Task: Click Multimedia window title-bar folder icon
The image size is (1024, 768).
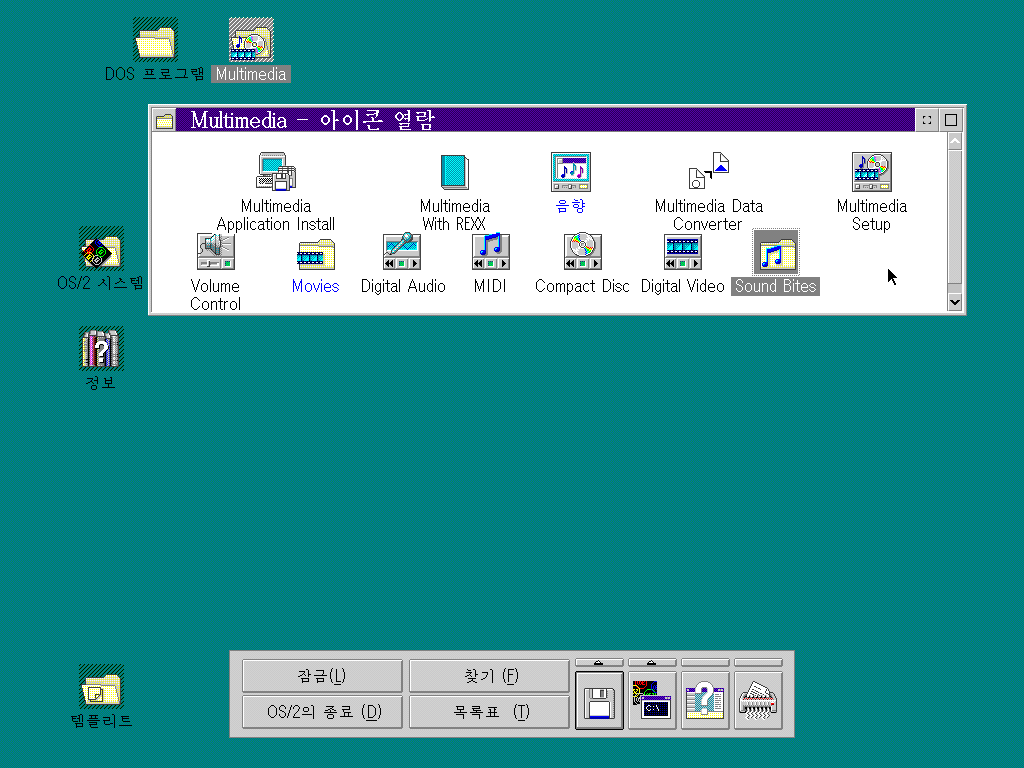Action: (x=165, y=120)
